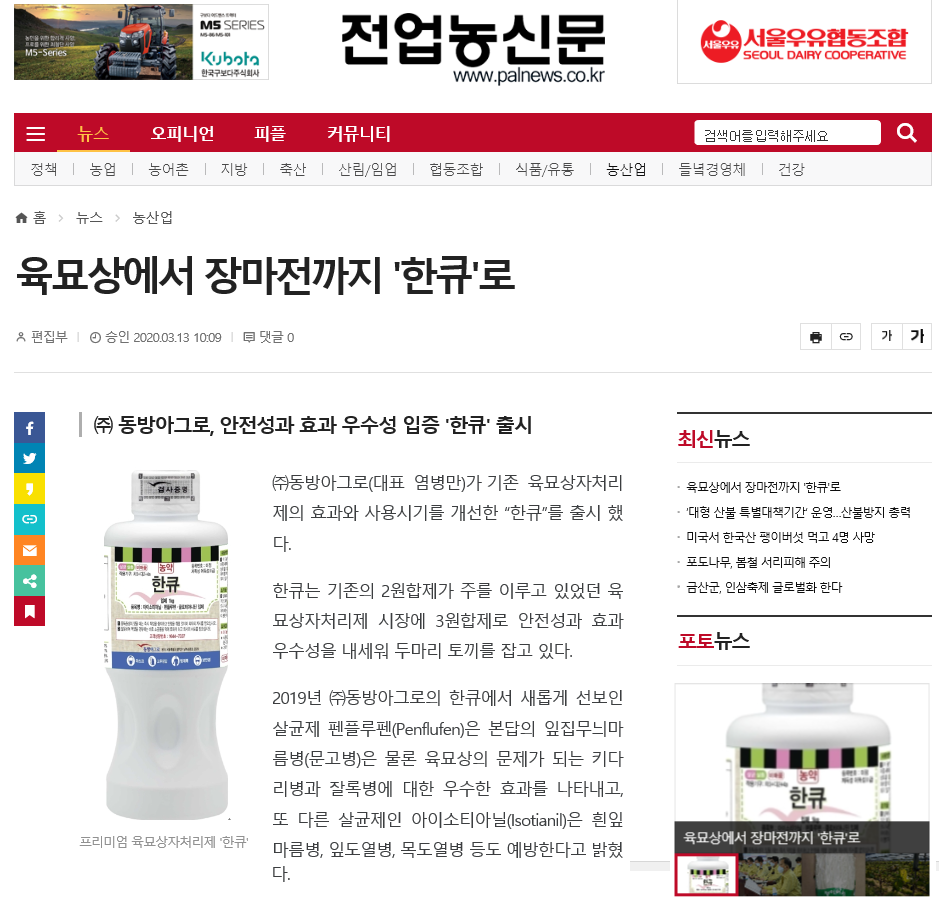Open latest news '육묘상에서 장마전까지 한큐로'
The height and width of the screenshot is (899, 939).
point(763,487)
